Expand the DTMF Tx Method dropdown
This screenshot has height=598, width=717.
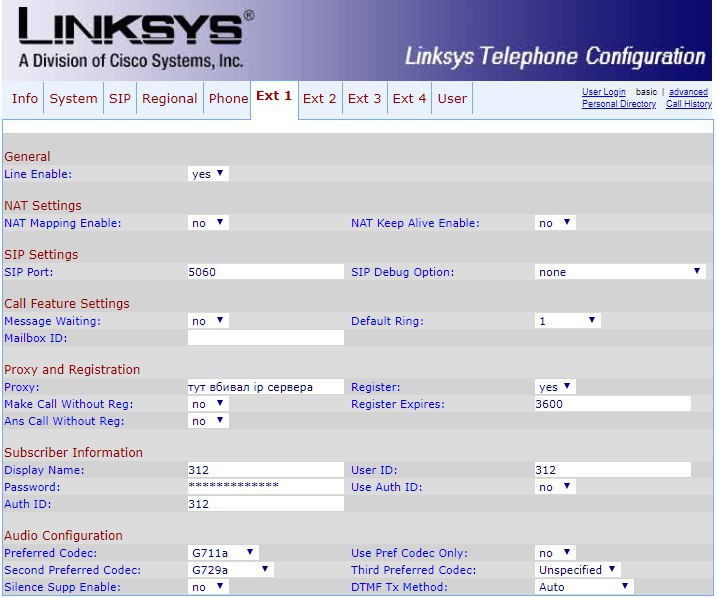(x=584, y=587)
